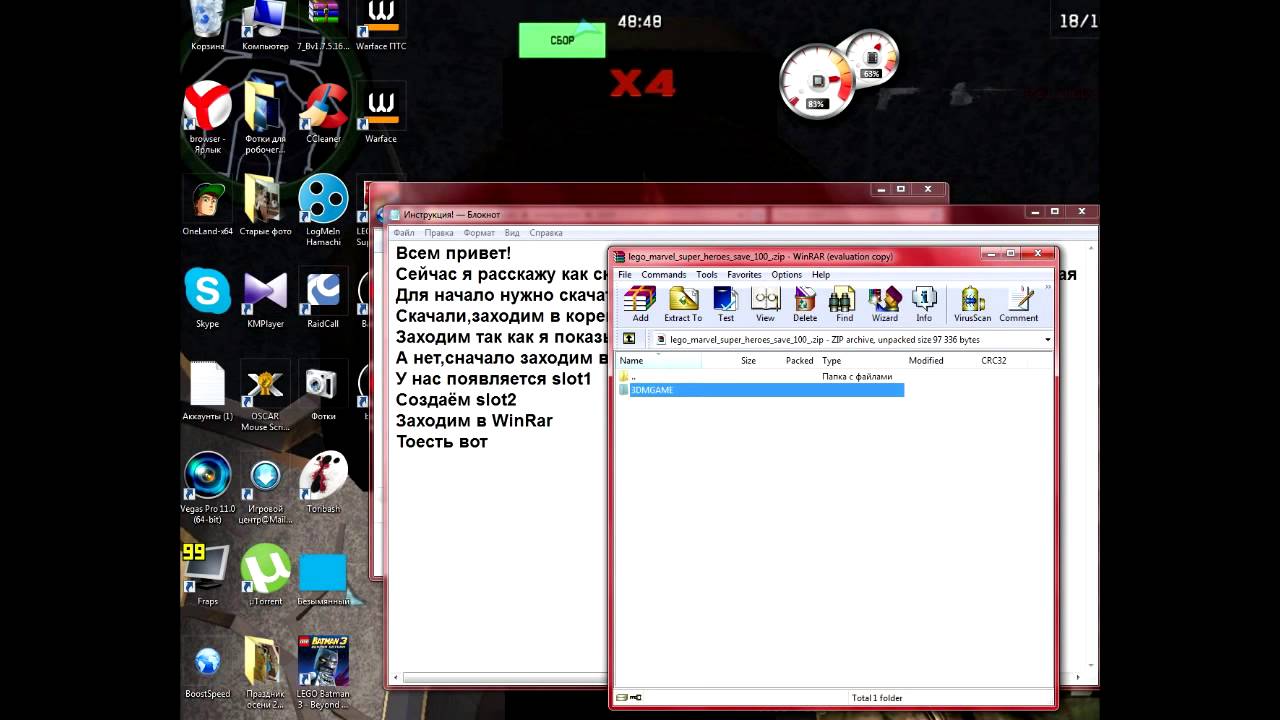Image resolution: width=1280 pixels, height=720 pixels.
Task: Click the Add button in WinRAR toolbar
Action: coord(640,304)
